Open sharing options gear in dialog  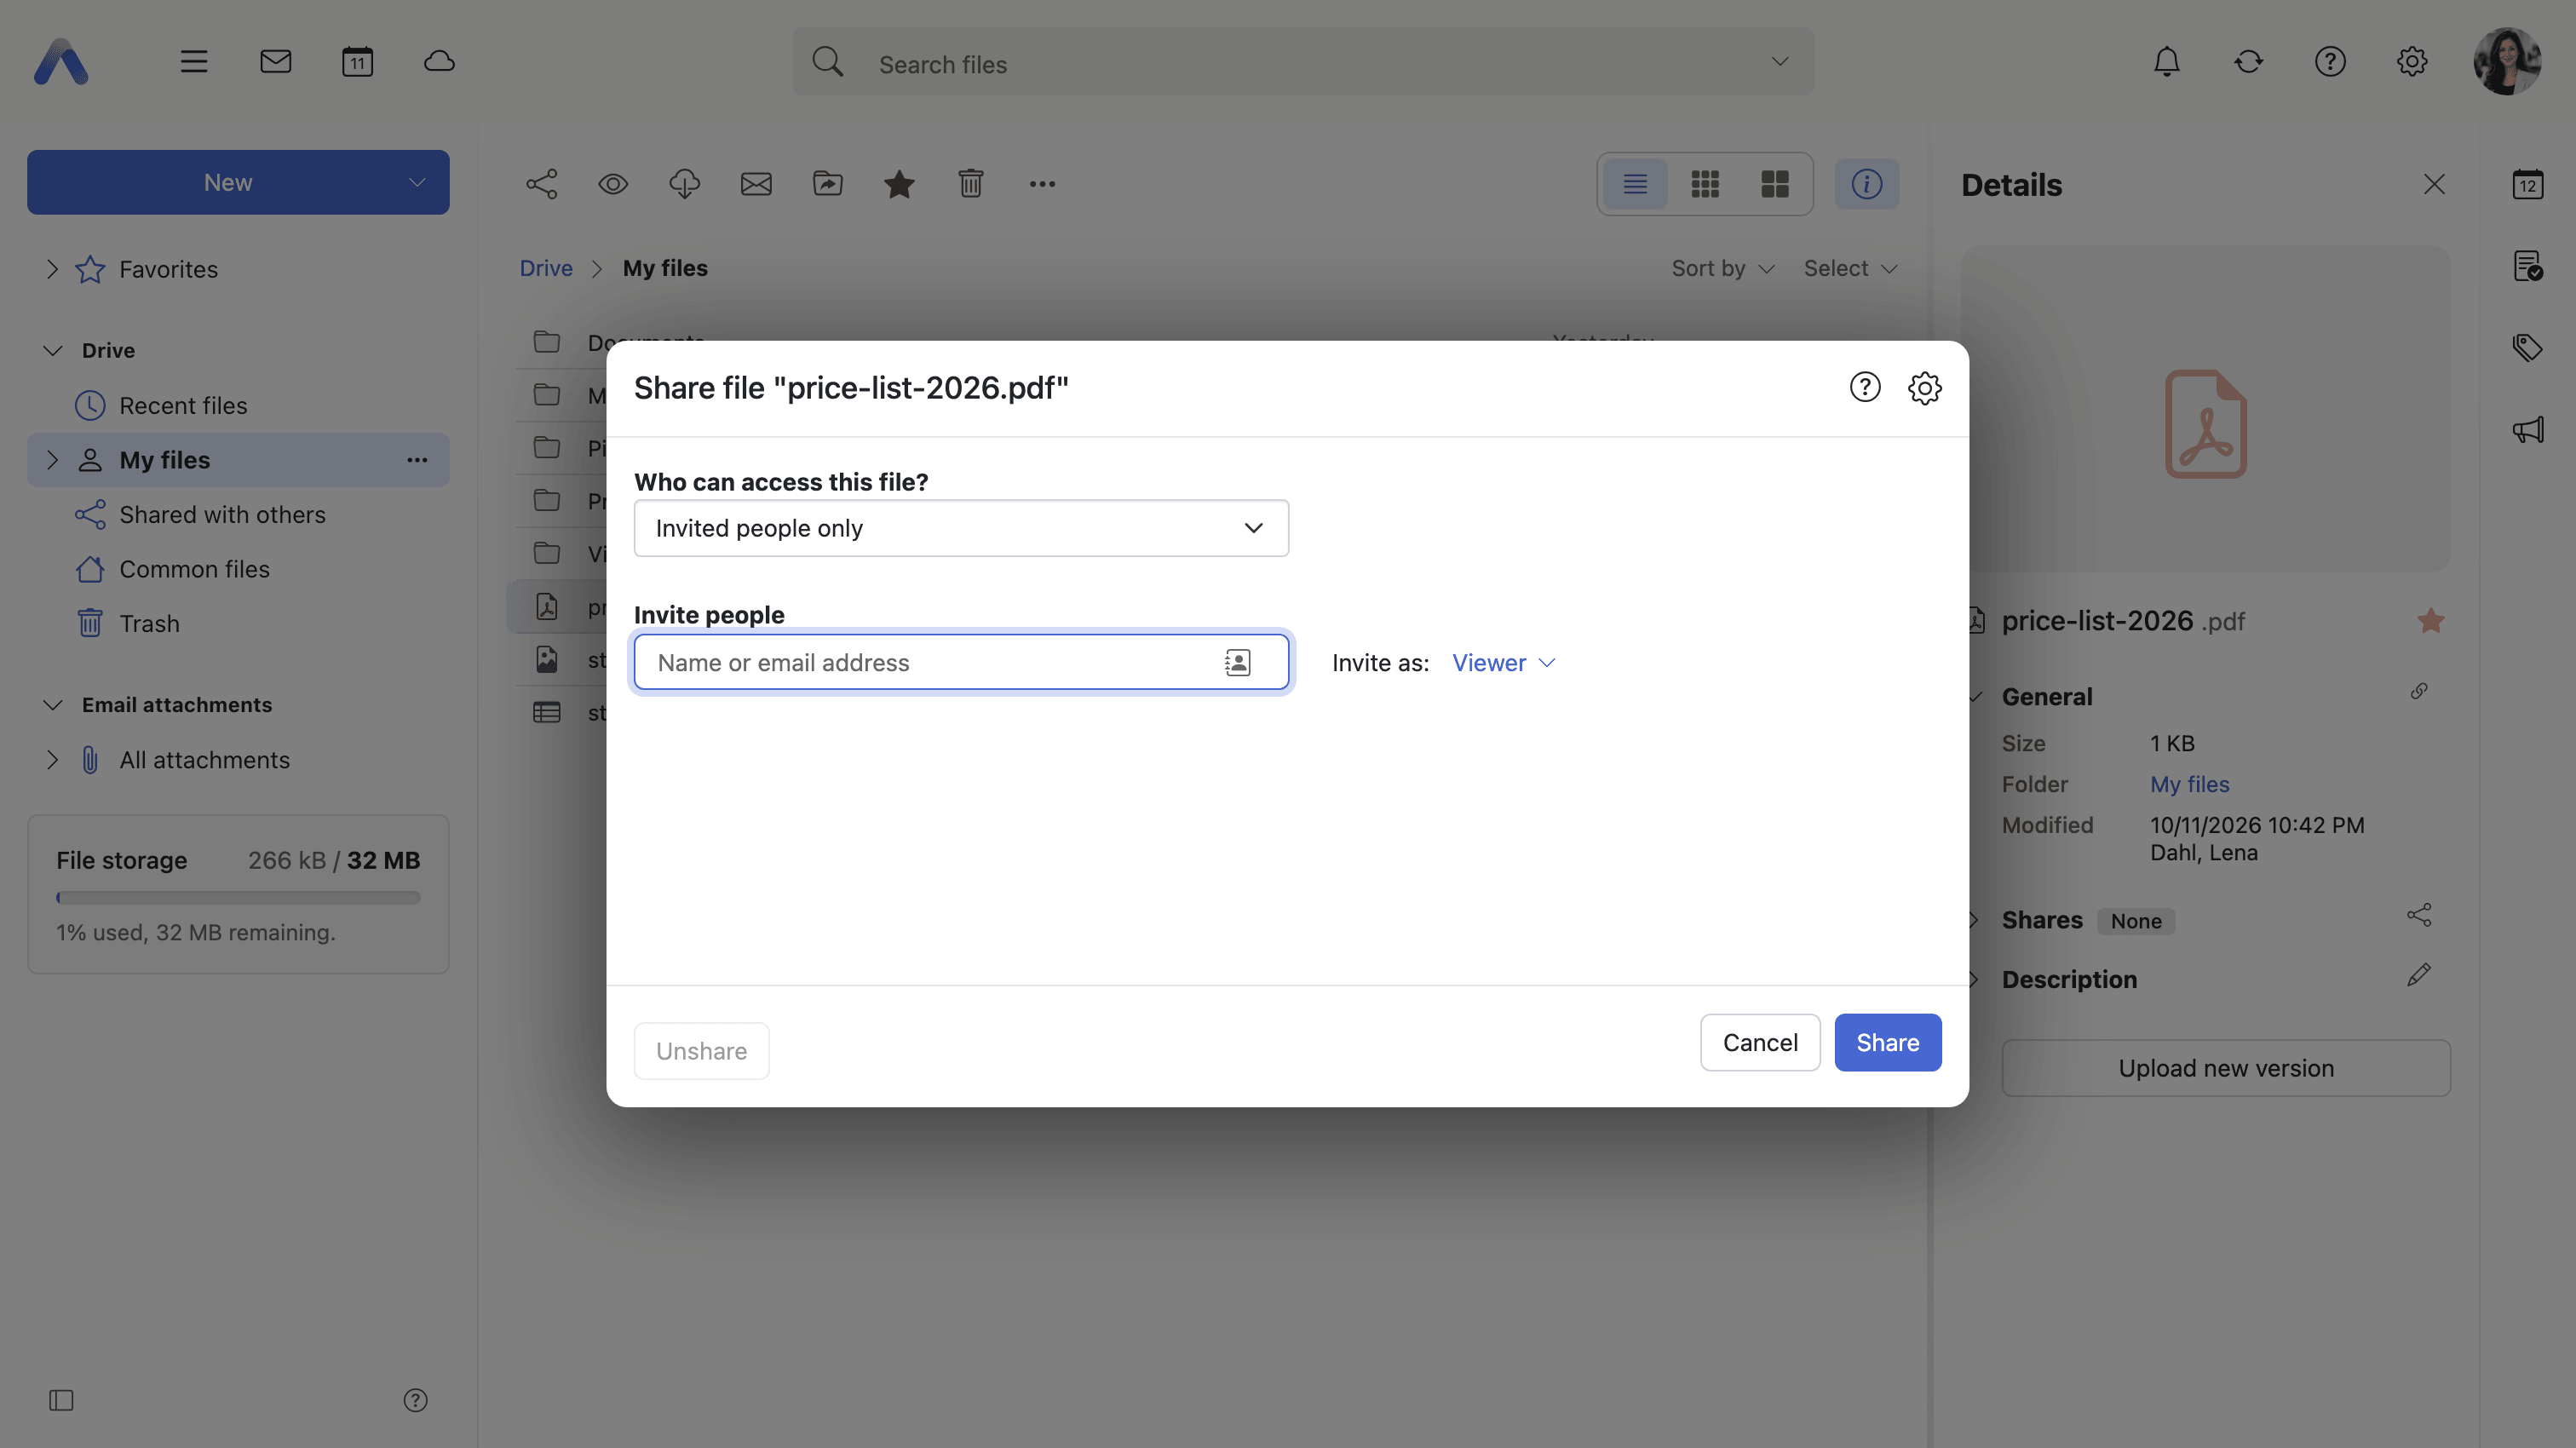click(1924, 387)
